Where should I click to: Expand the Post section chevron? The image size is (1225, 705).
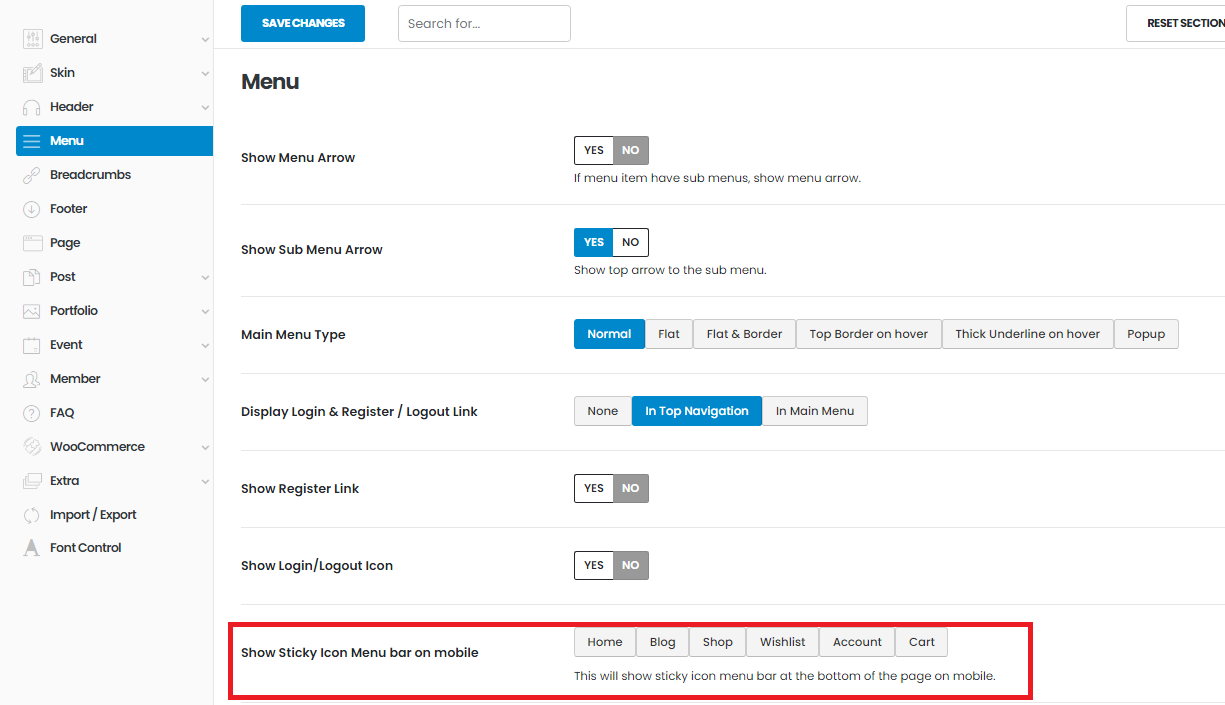[x=205, y=278]
